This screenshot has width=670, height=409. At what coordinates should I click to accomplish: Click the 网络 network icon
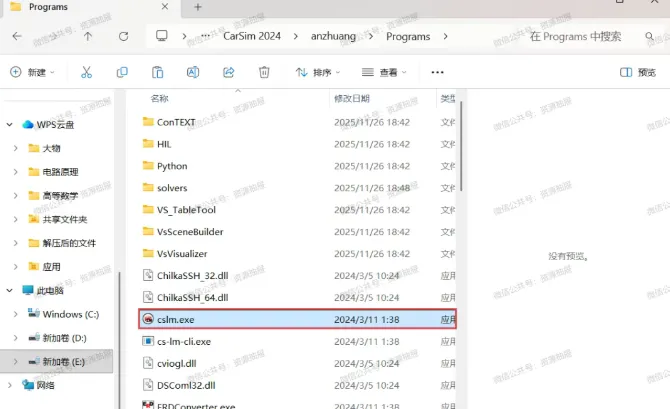pos(28,385)
